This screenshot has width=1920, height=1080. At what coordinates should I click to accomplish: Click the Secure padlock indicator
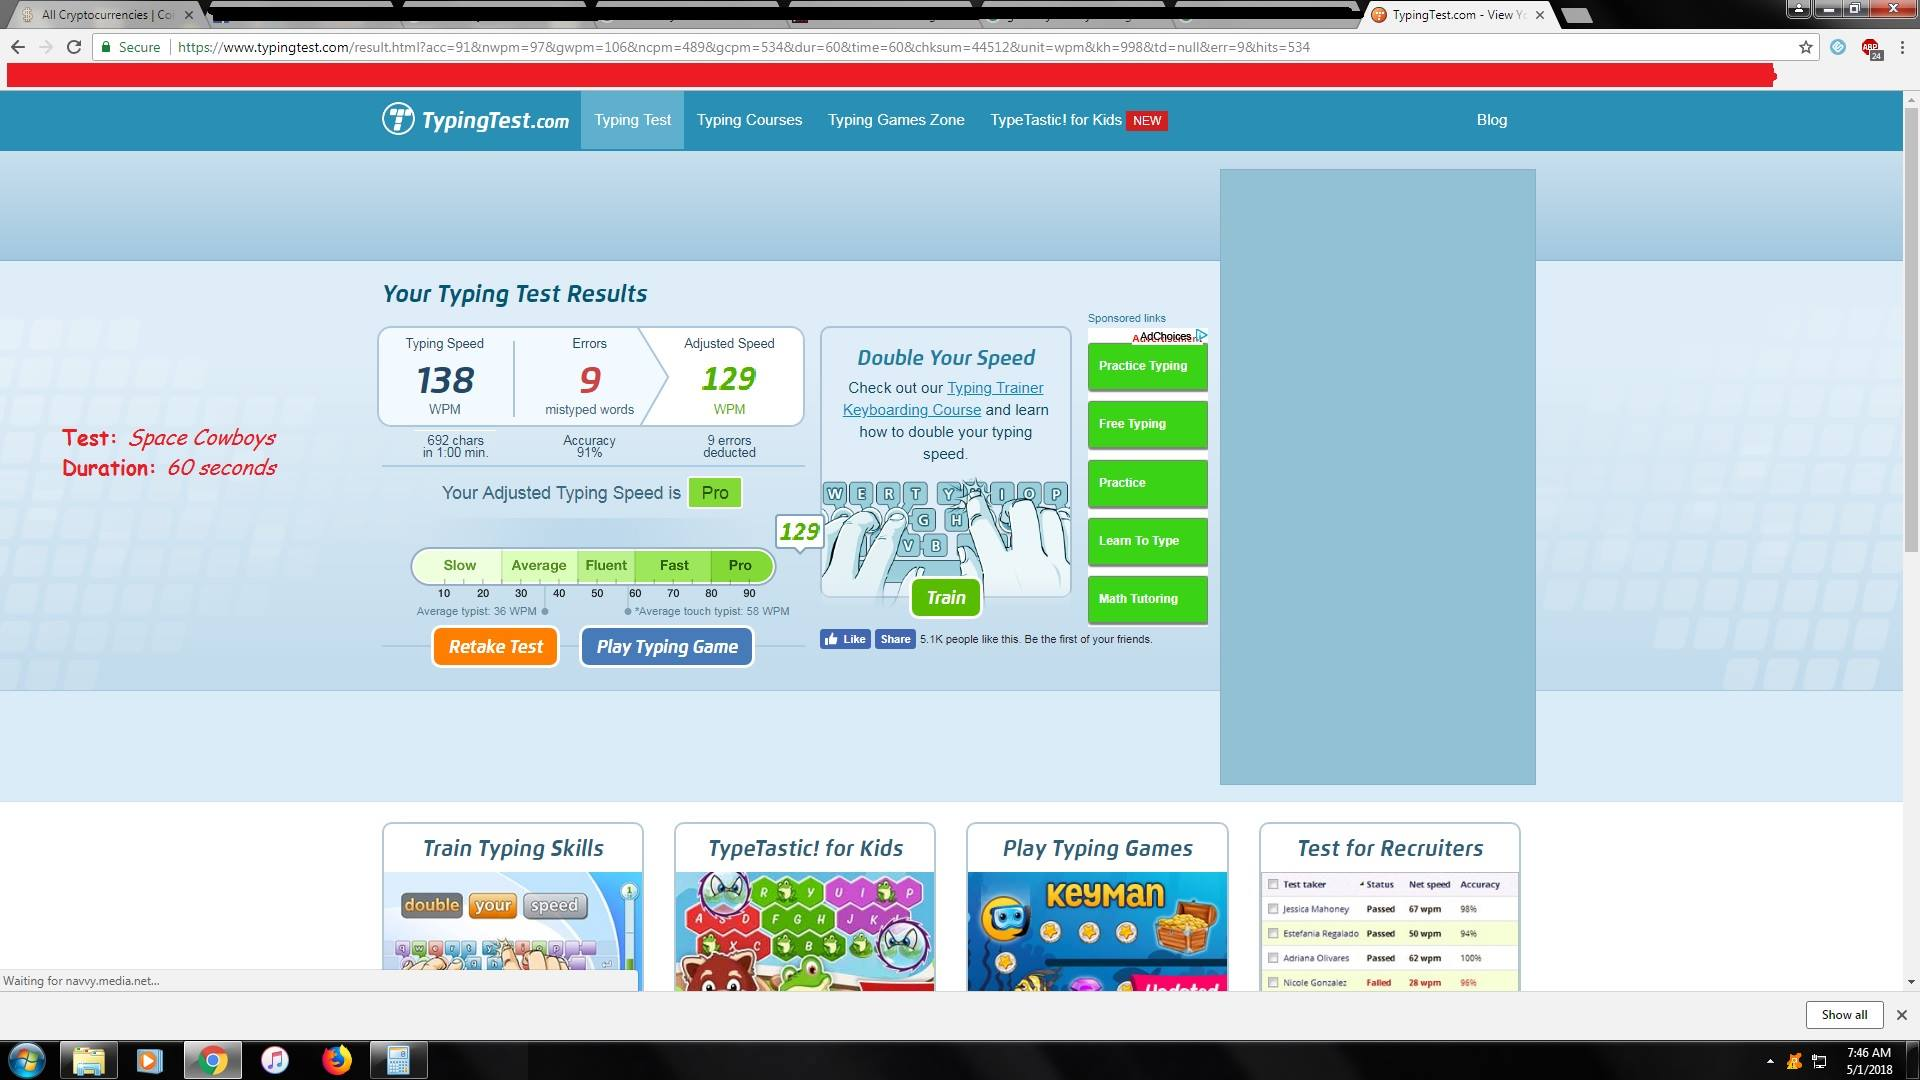pyautogui.click(x=130, y=47)
